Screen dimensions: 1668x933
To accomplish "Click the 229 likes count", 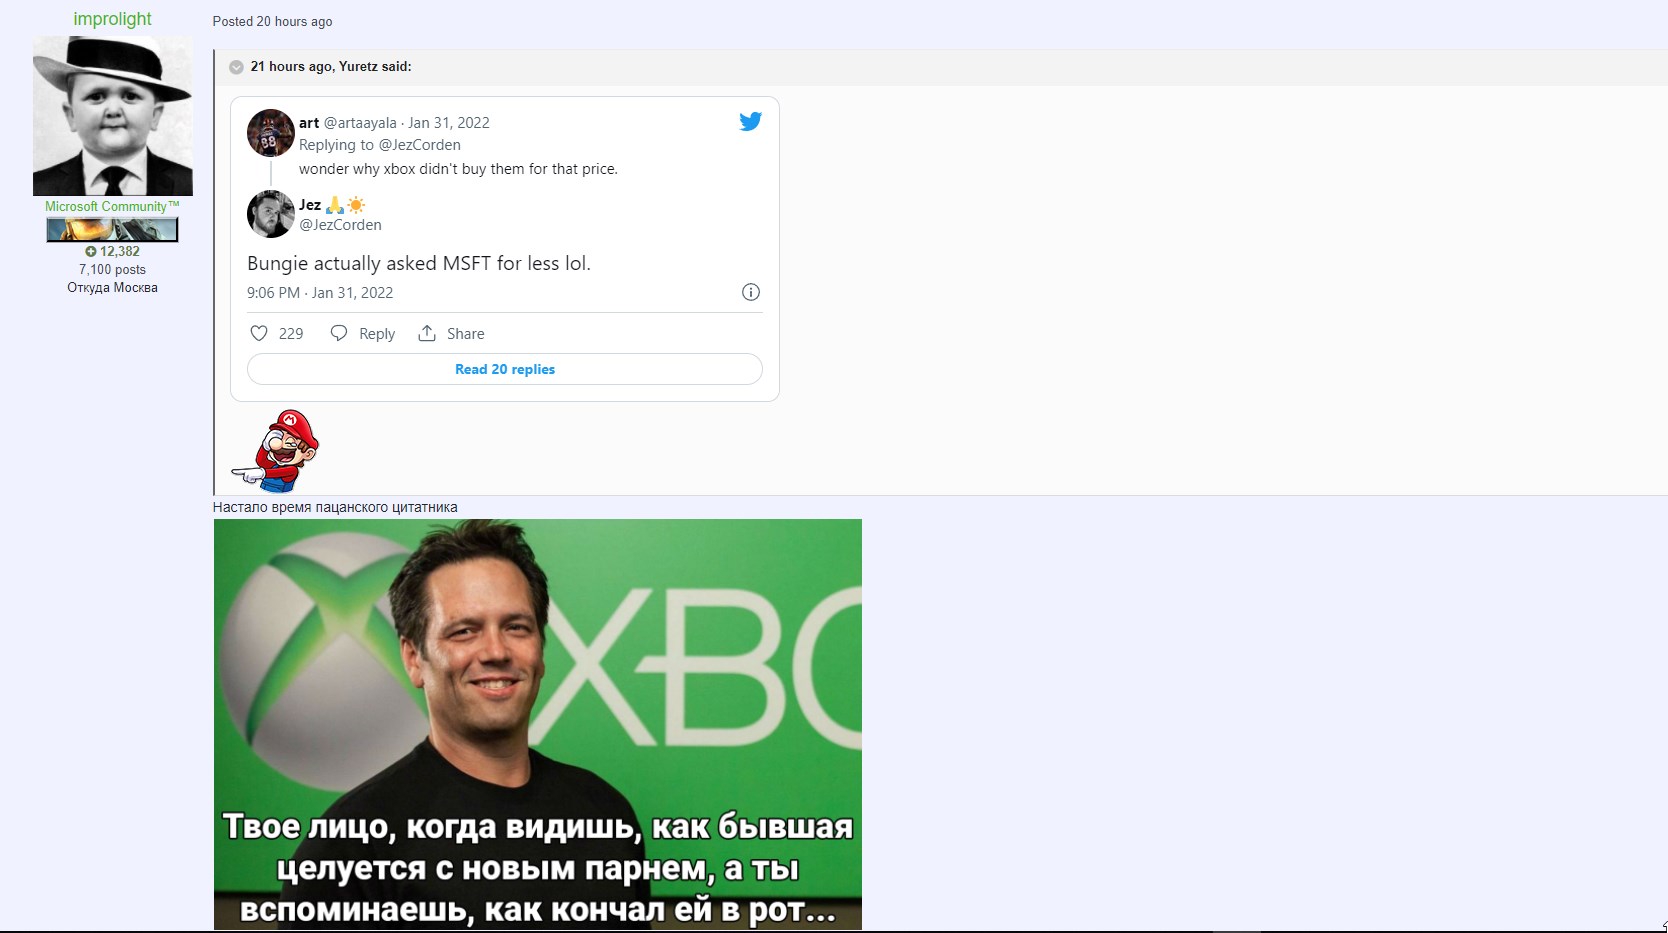I will pyautogui.click(x=291, y=334).
